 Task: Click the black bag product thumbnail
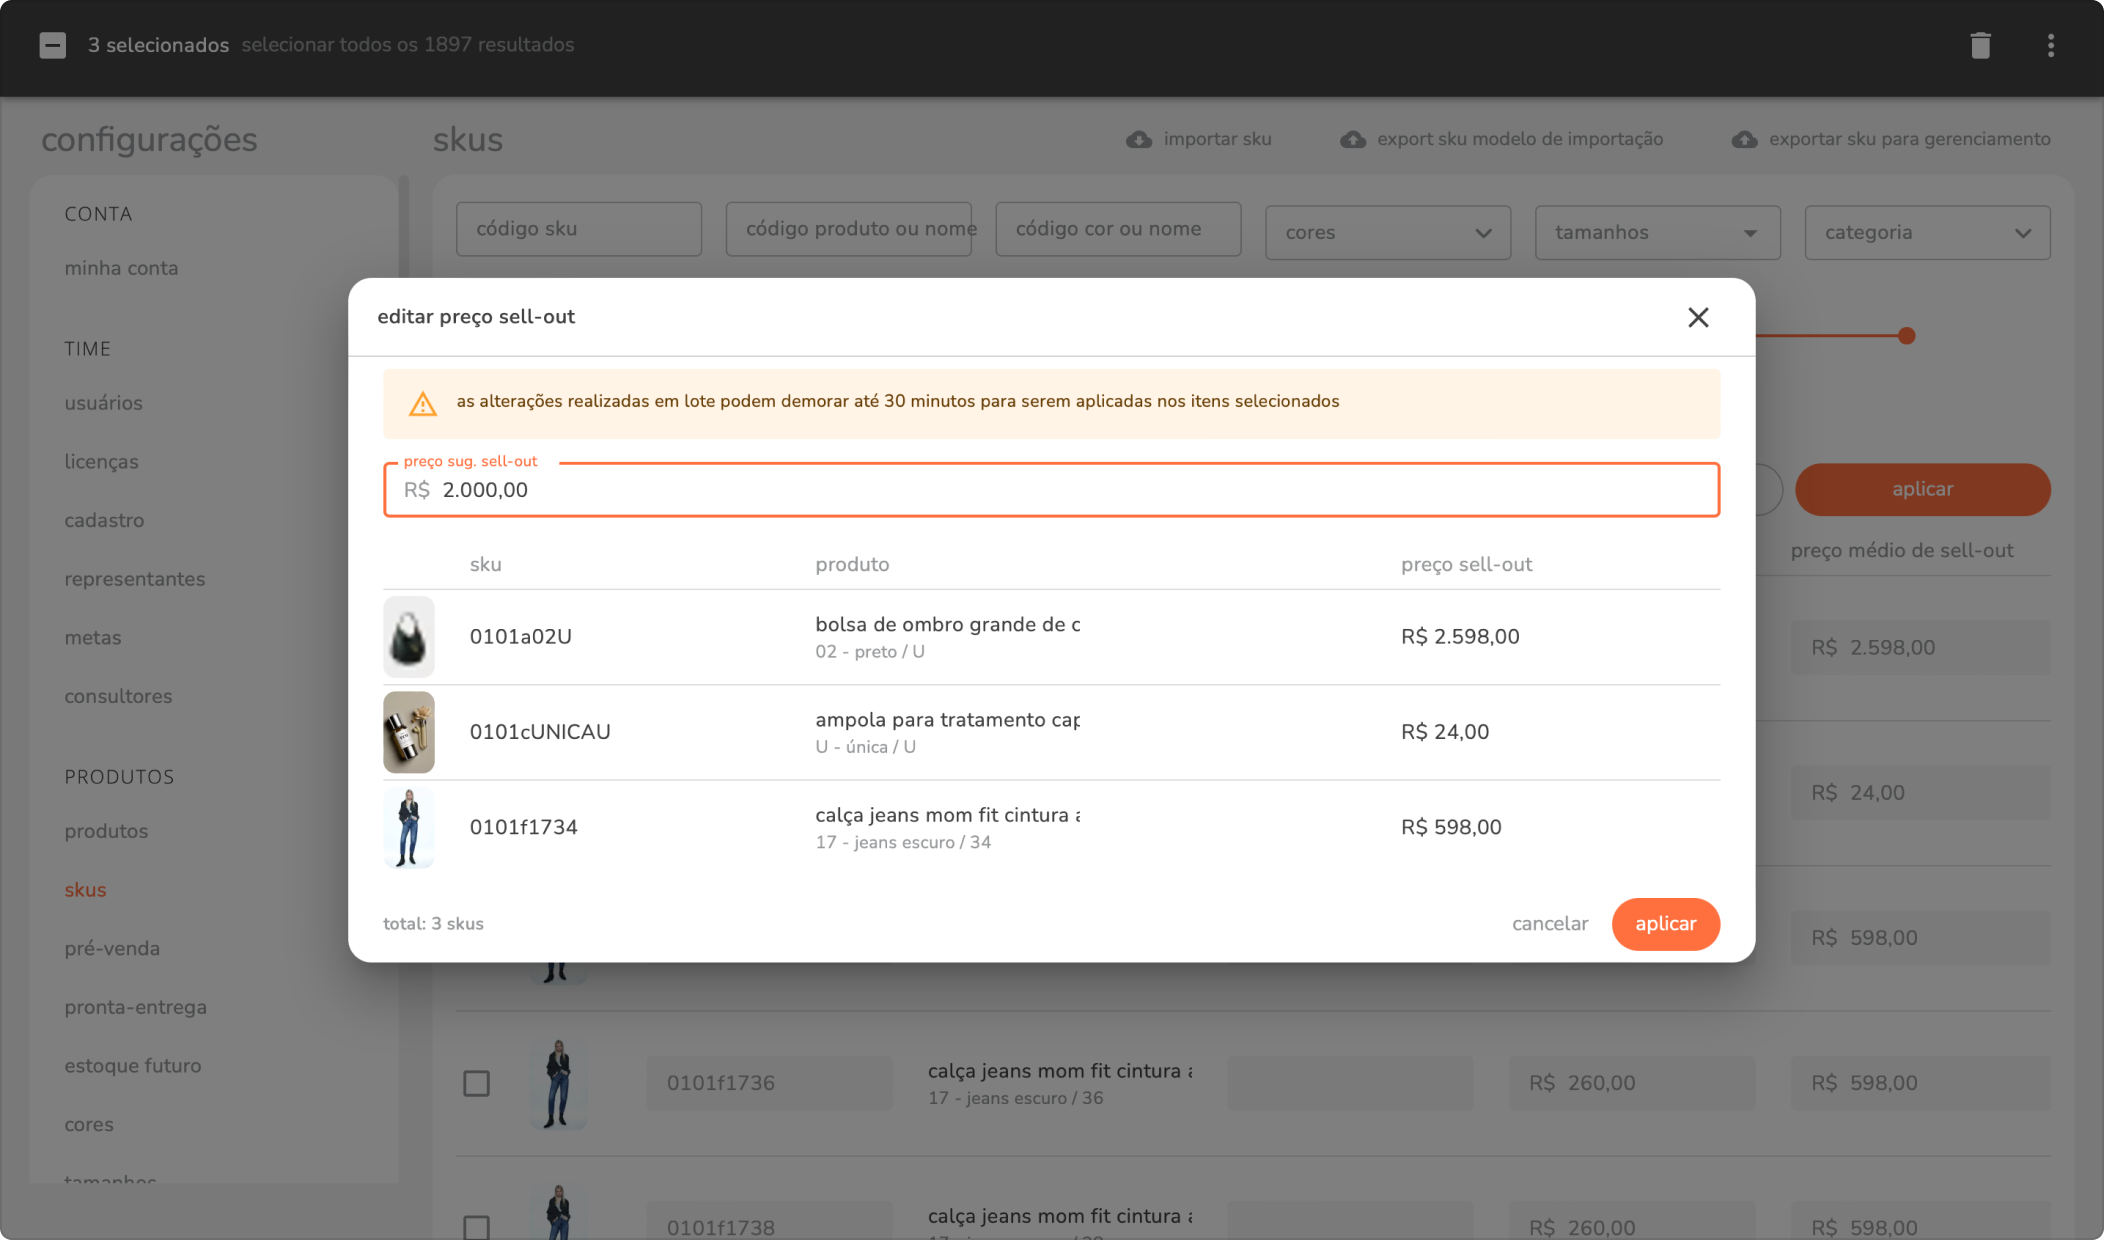409,637
